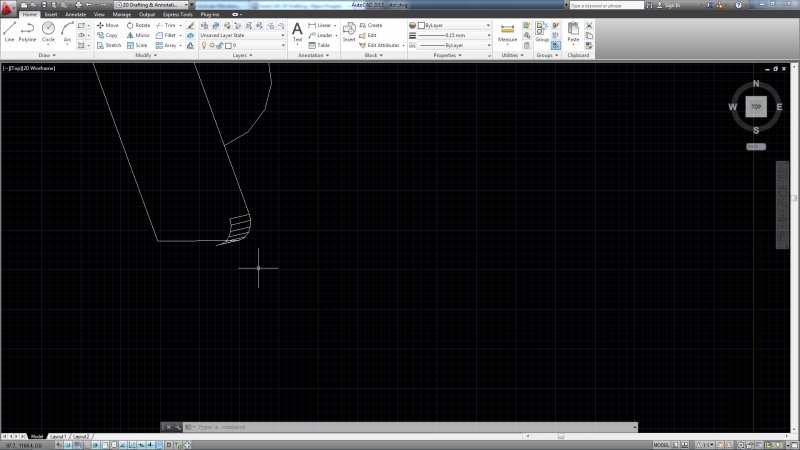This screenshot has height=450, width=800.
Task: Pick the Move tool in Modify
Action: 107,25
